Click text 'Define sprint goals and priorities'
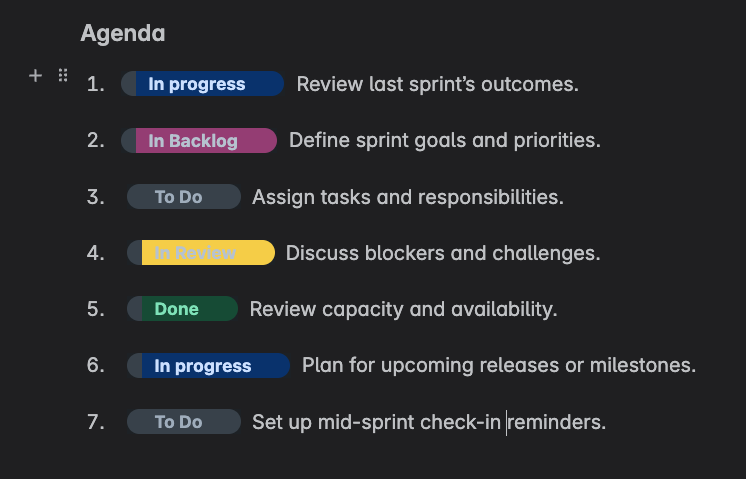Image resolution: width=746 pixels, height=479 pixels. click(x=444, y=140)
